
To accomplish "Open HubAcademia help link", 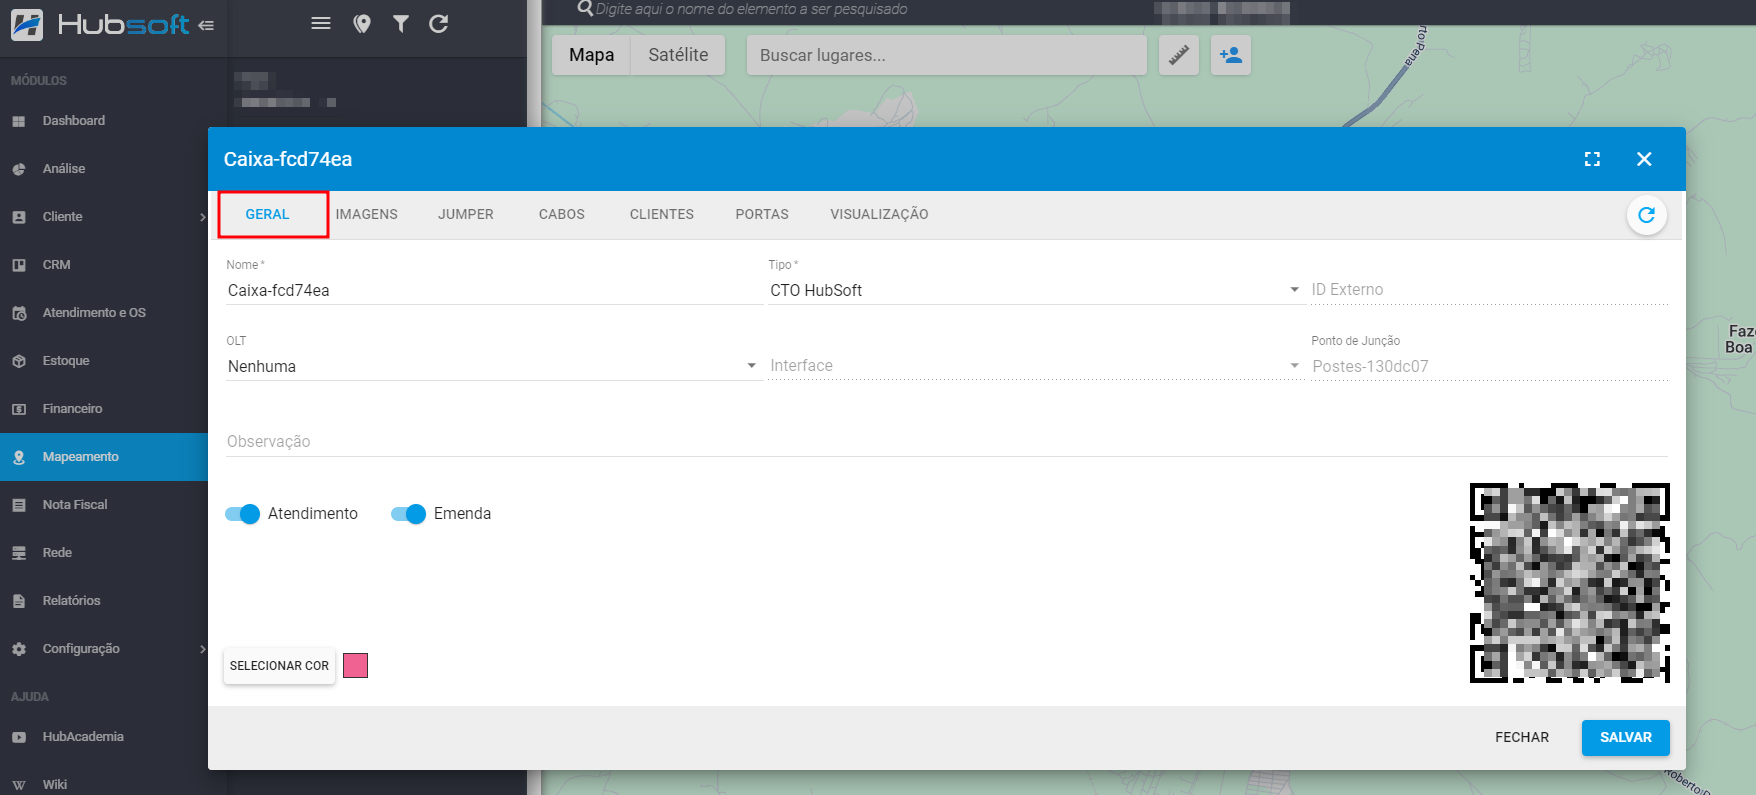I will point(104,737).
